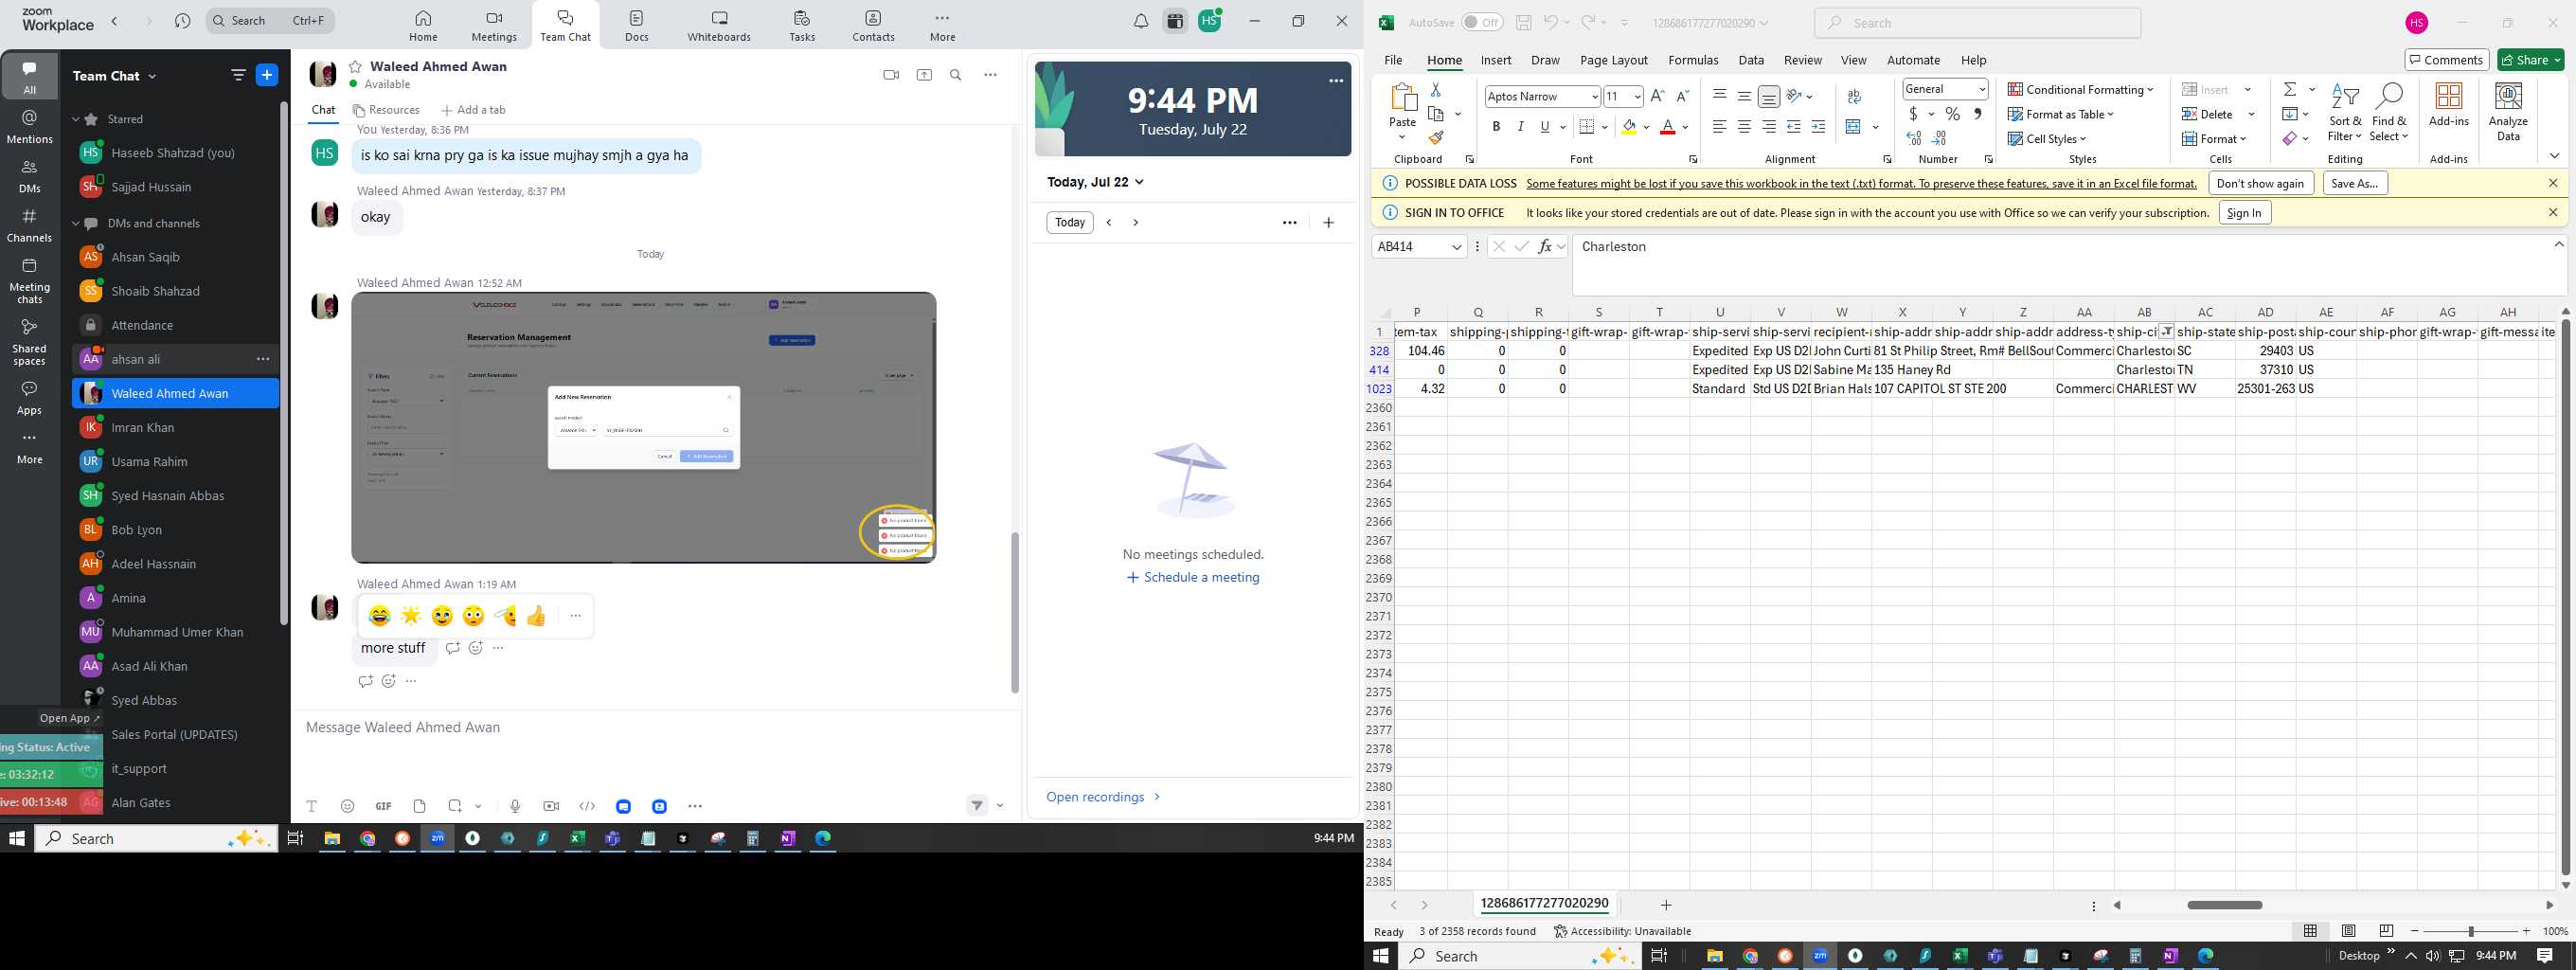This screenshot has height=970, width=2576.
Task: Open the Today, Jul 22 date dropdown
Action: 1095,182
